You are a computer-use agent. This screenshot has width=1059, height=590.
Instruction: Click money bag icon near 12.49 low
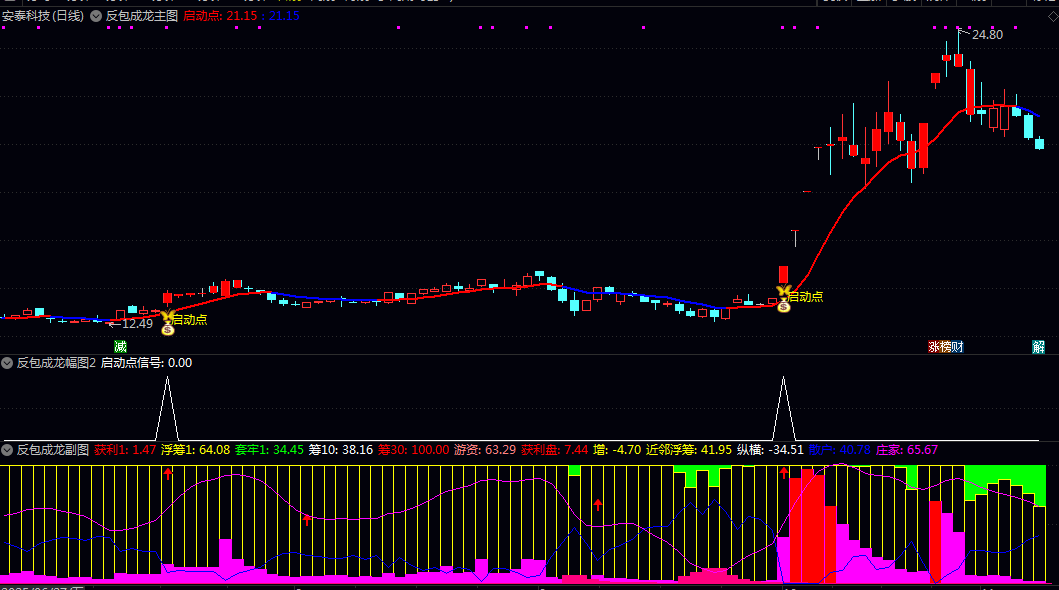click(168, 329)
